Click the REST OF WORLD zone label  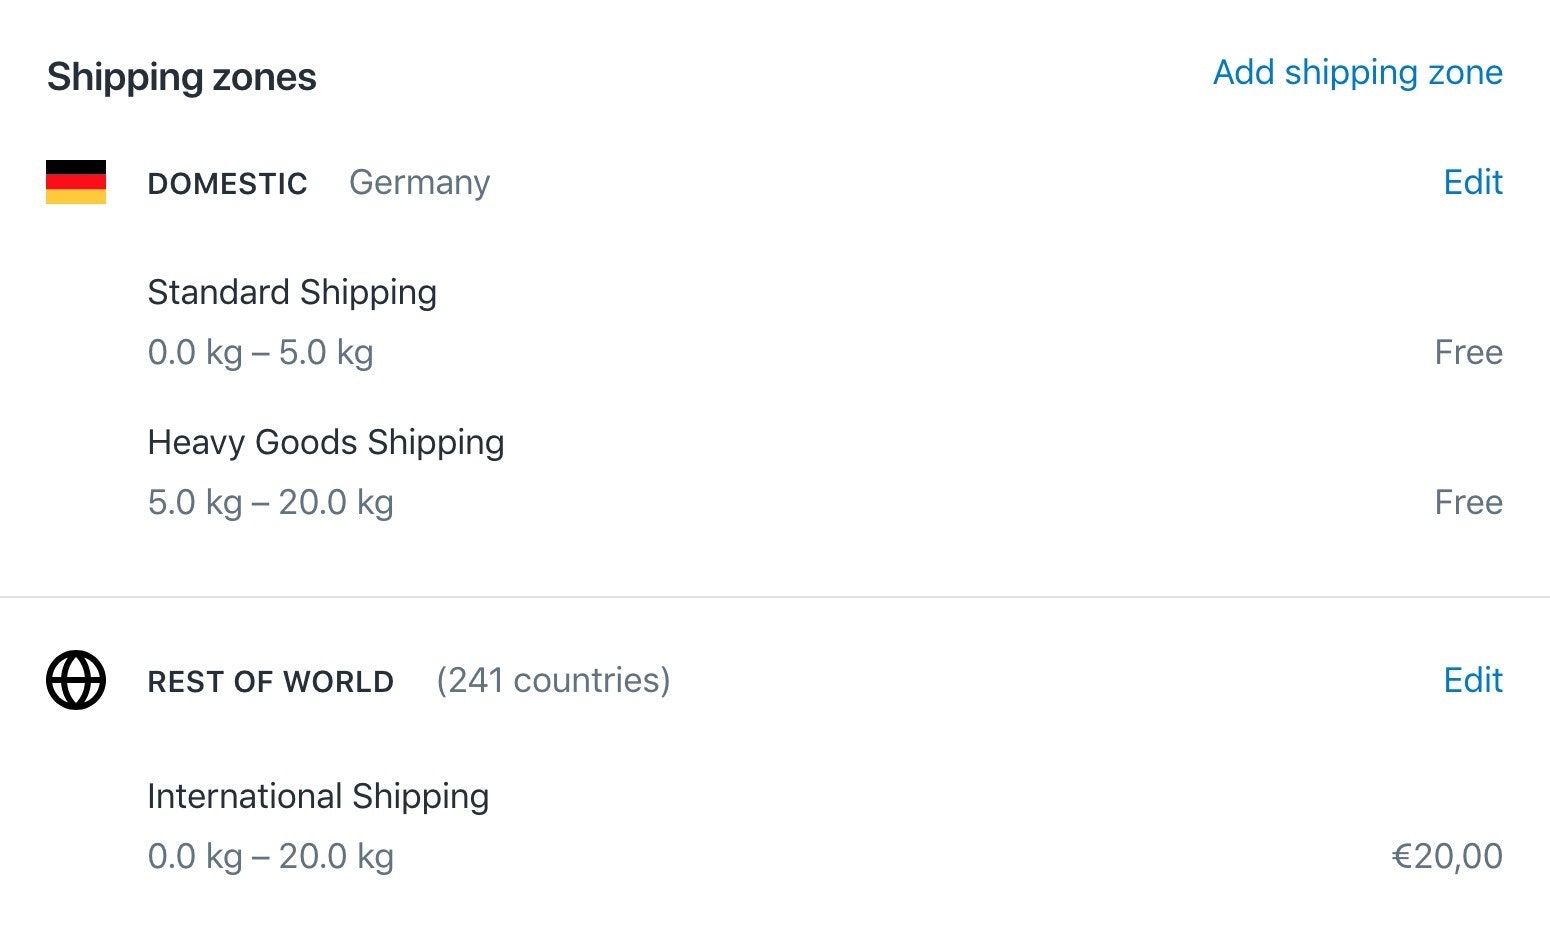point(271,682)
